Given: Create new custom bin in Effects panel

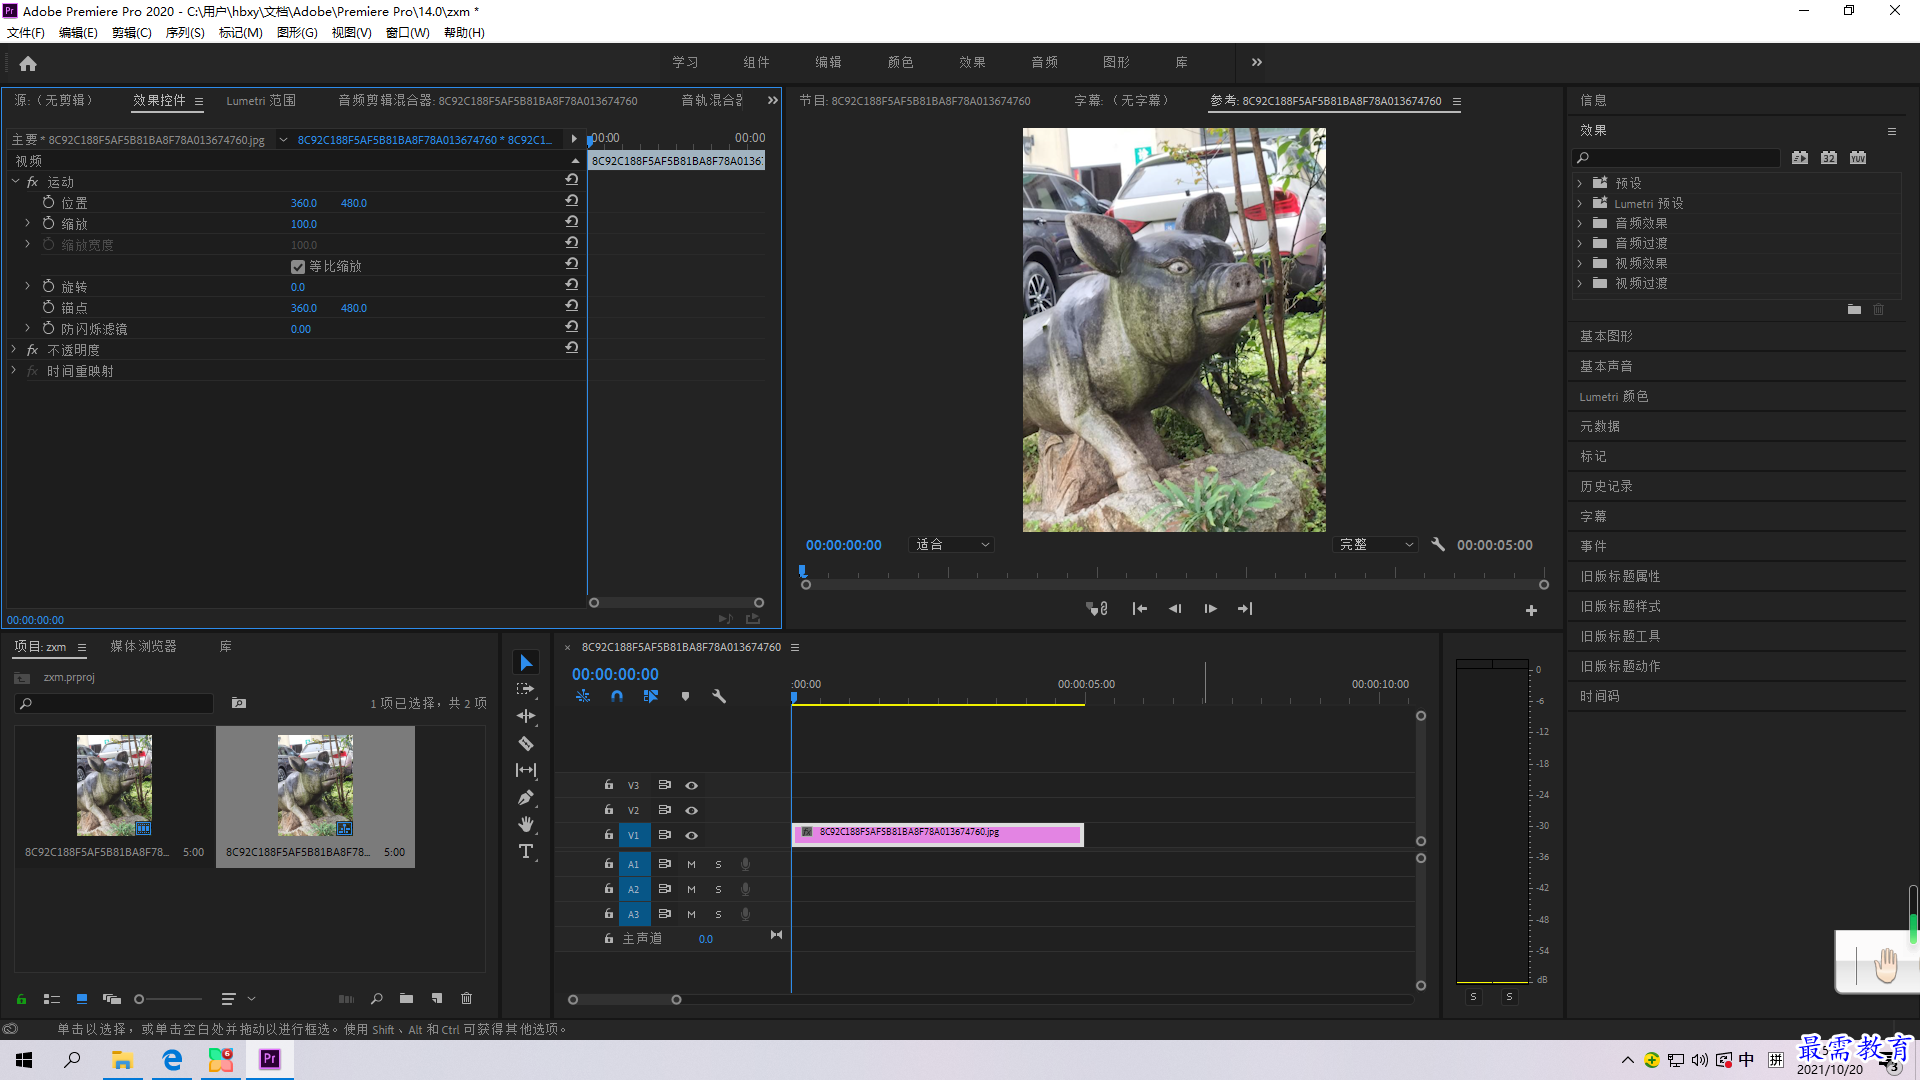Looking at the screenshot, I should pyautogui.click(x=1854, y=310).
